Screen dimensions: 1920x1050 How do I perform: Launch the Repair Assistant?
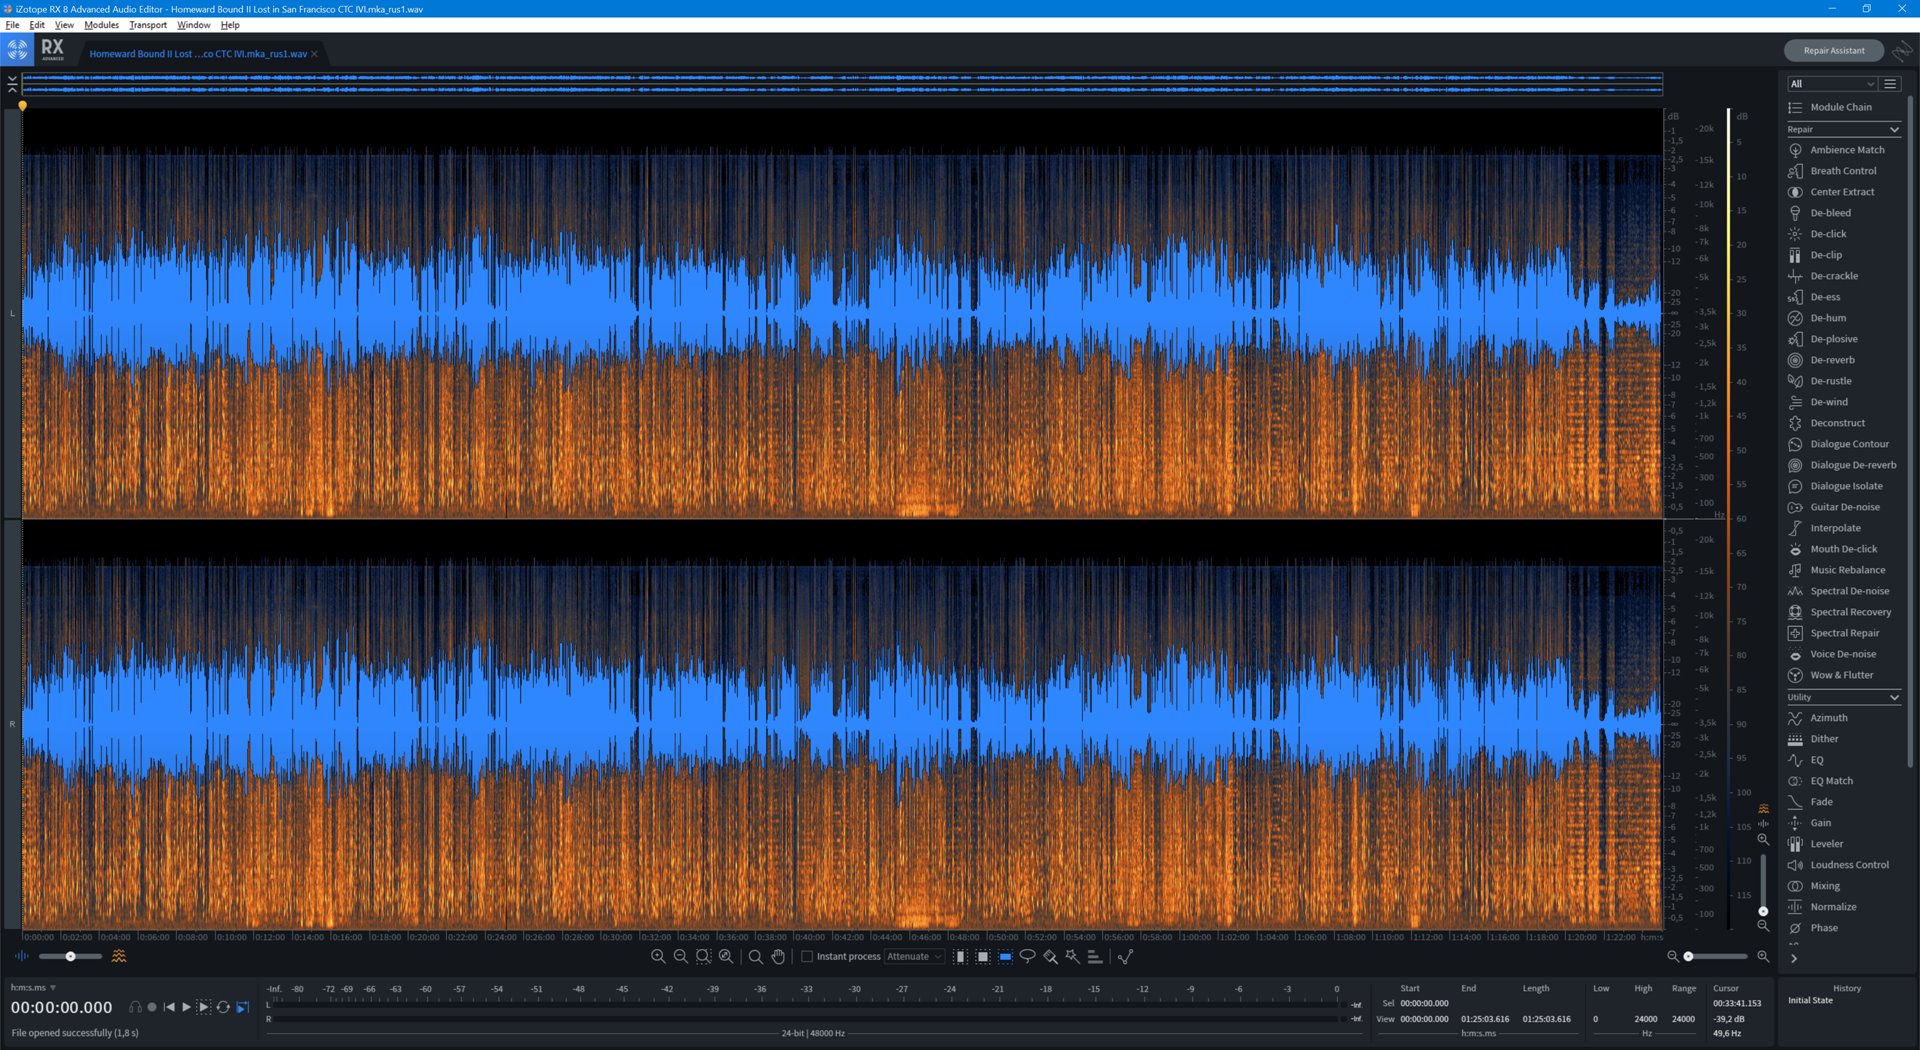click(1833, 50)
